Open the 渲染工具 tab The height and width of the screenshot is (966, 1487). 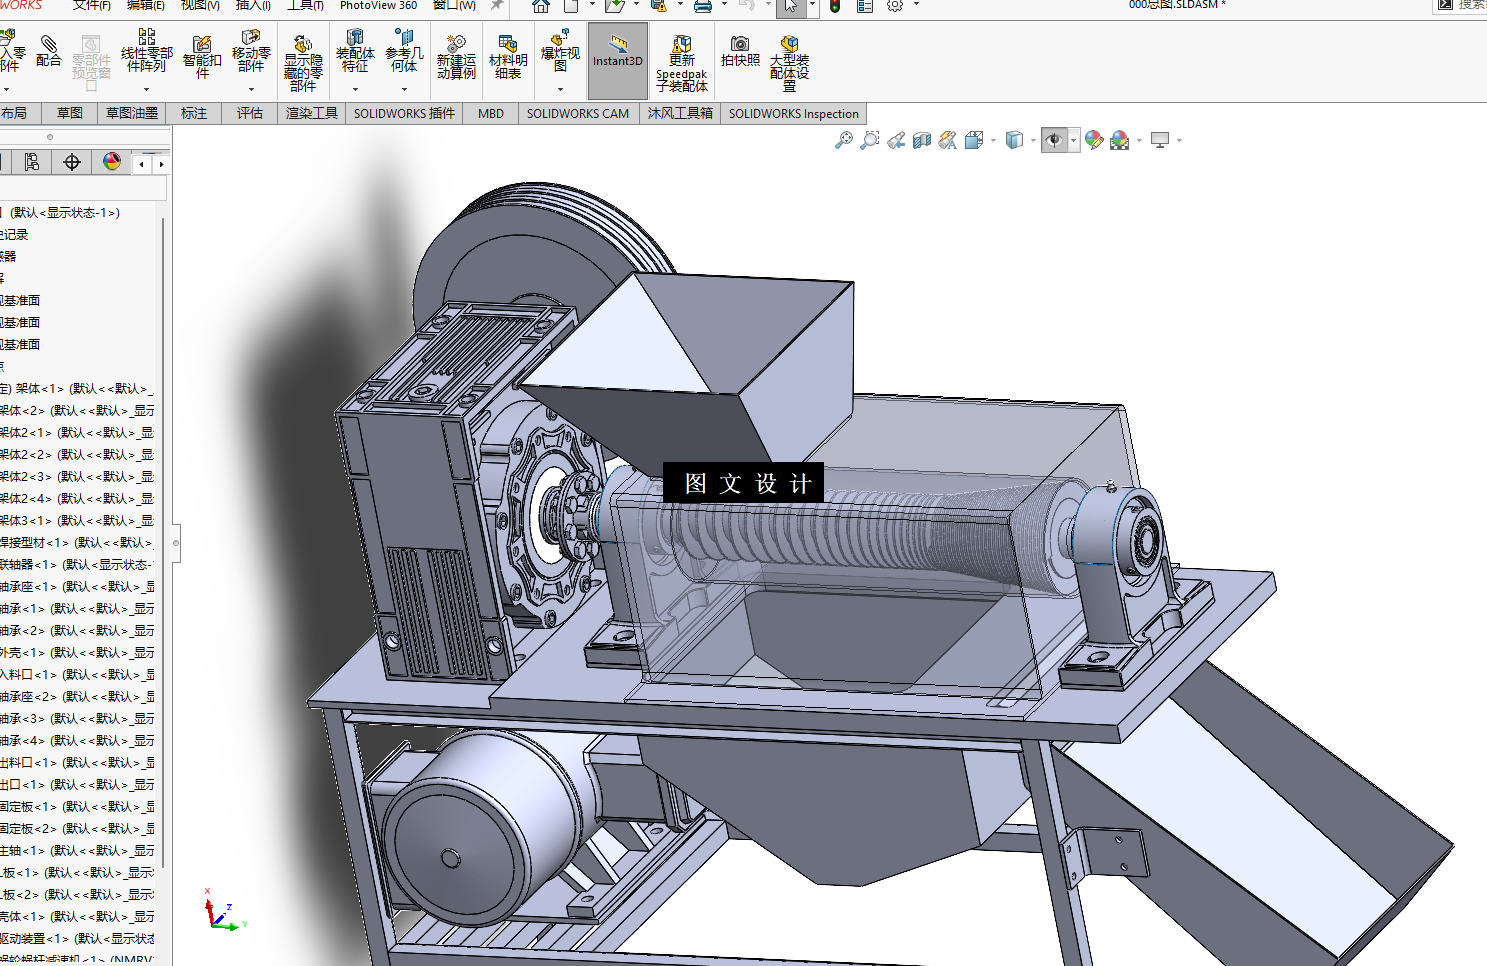coord(312,113)
